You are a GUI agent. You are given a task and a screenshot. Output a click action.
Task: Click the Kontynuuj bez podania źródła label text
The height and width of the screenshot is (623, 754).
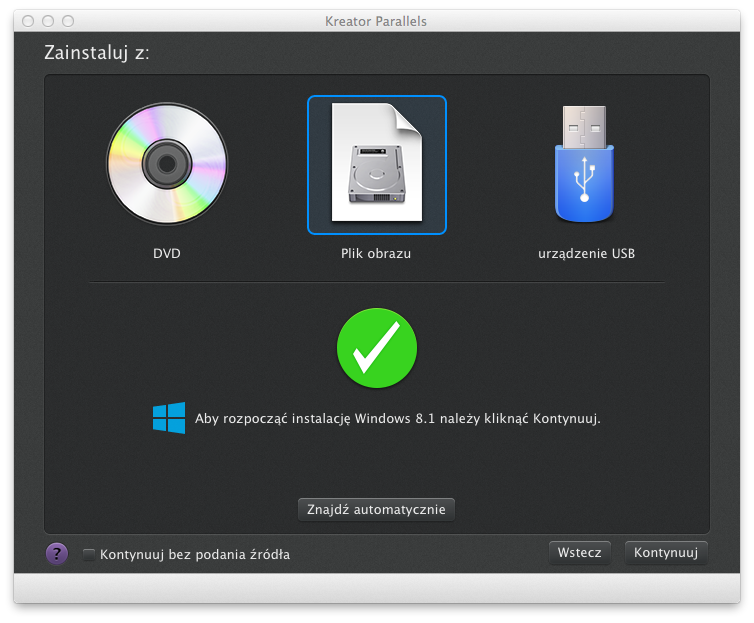[194, 554]
